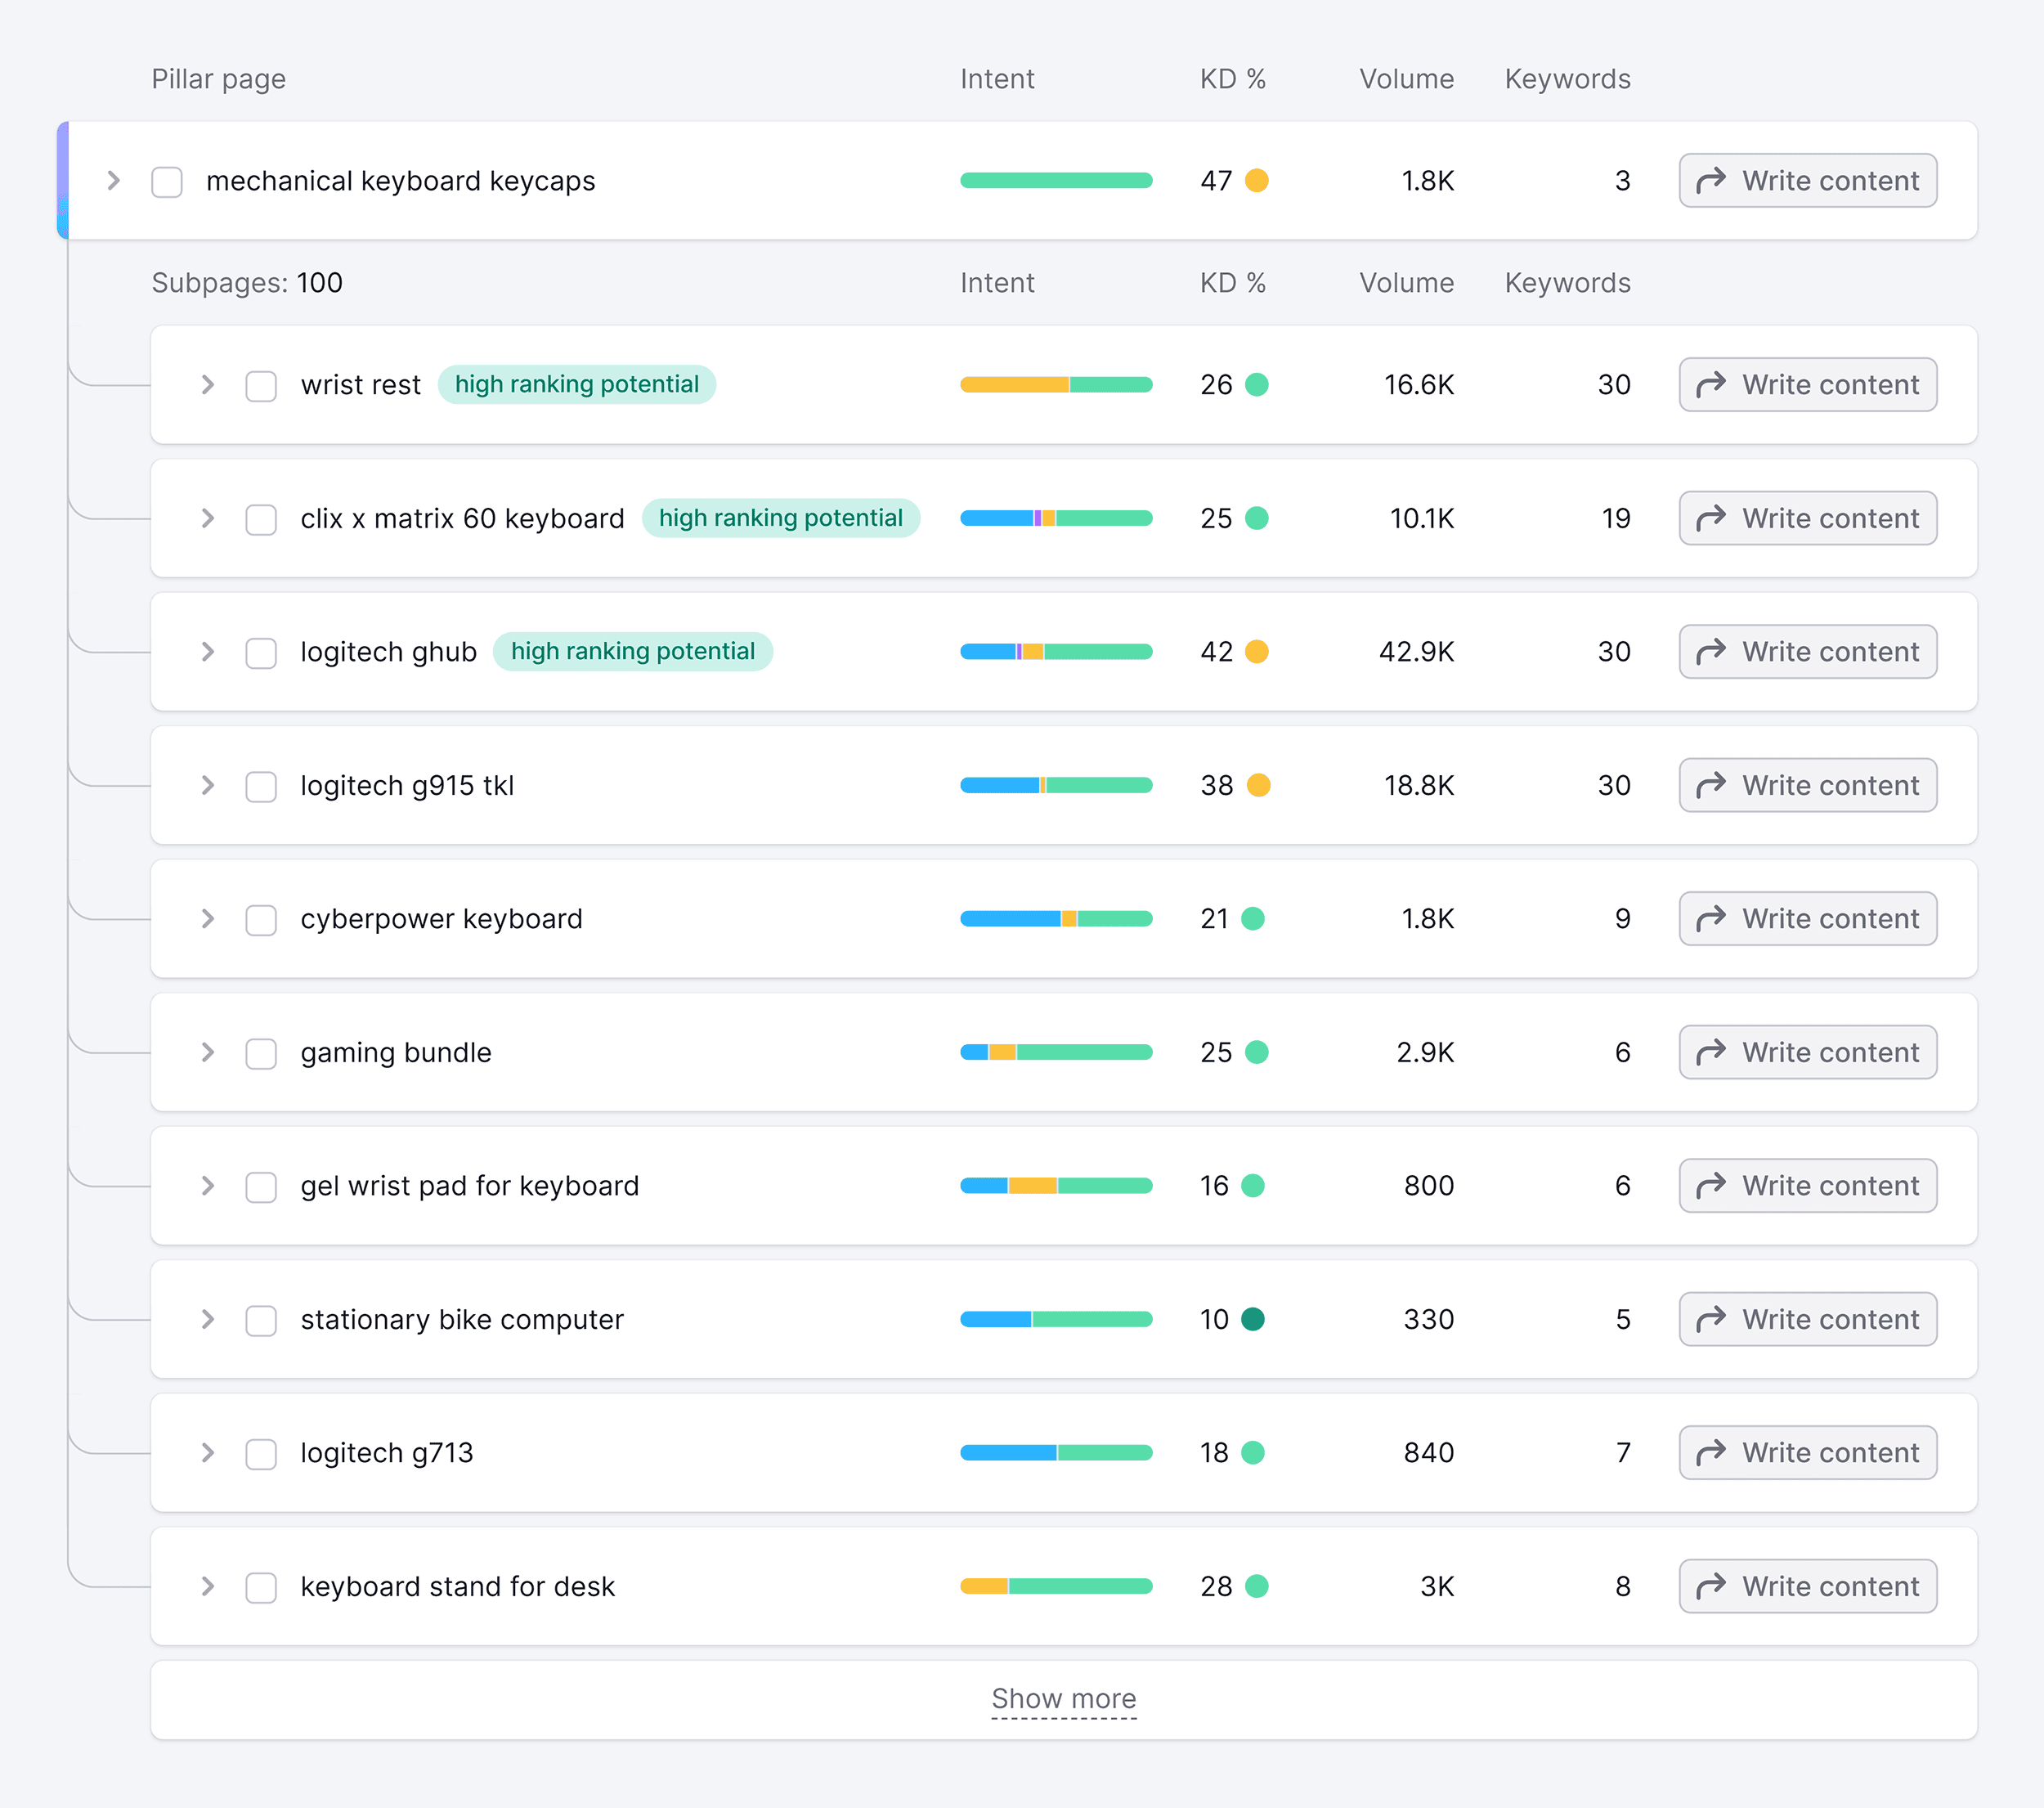Click the intent bar for keyboard stand for desk
Screen dimensions: 2044x1808
click(1056, 1586)
